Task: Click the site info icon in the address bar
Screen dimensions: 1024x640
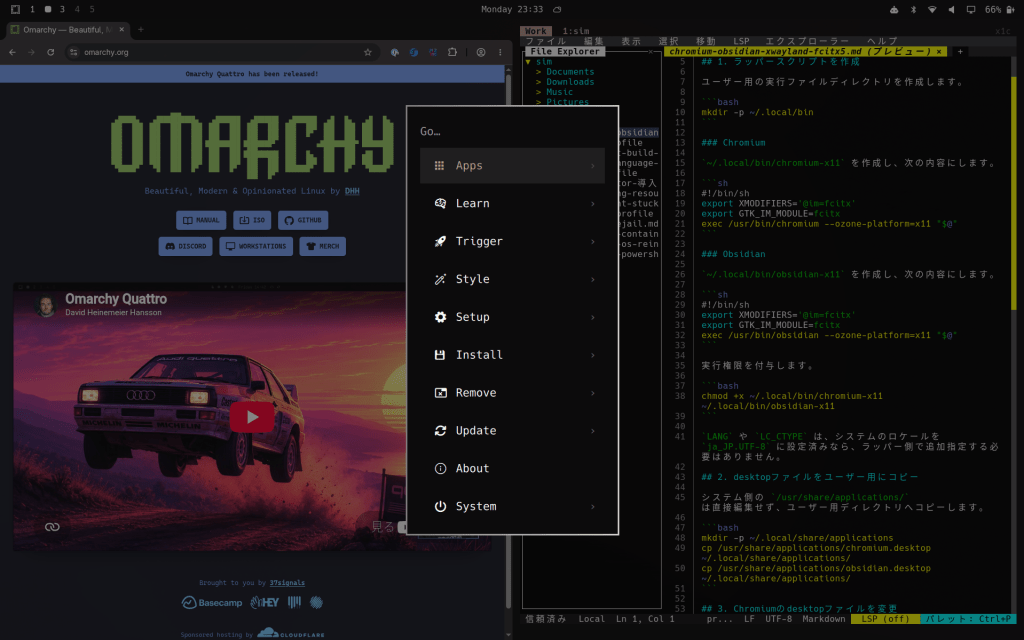Action: (74, 52)
